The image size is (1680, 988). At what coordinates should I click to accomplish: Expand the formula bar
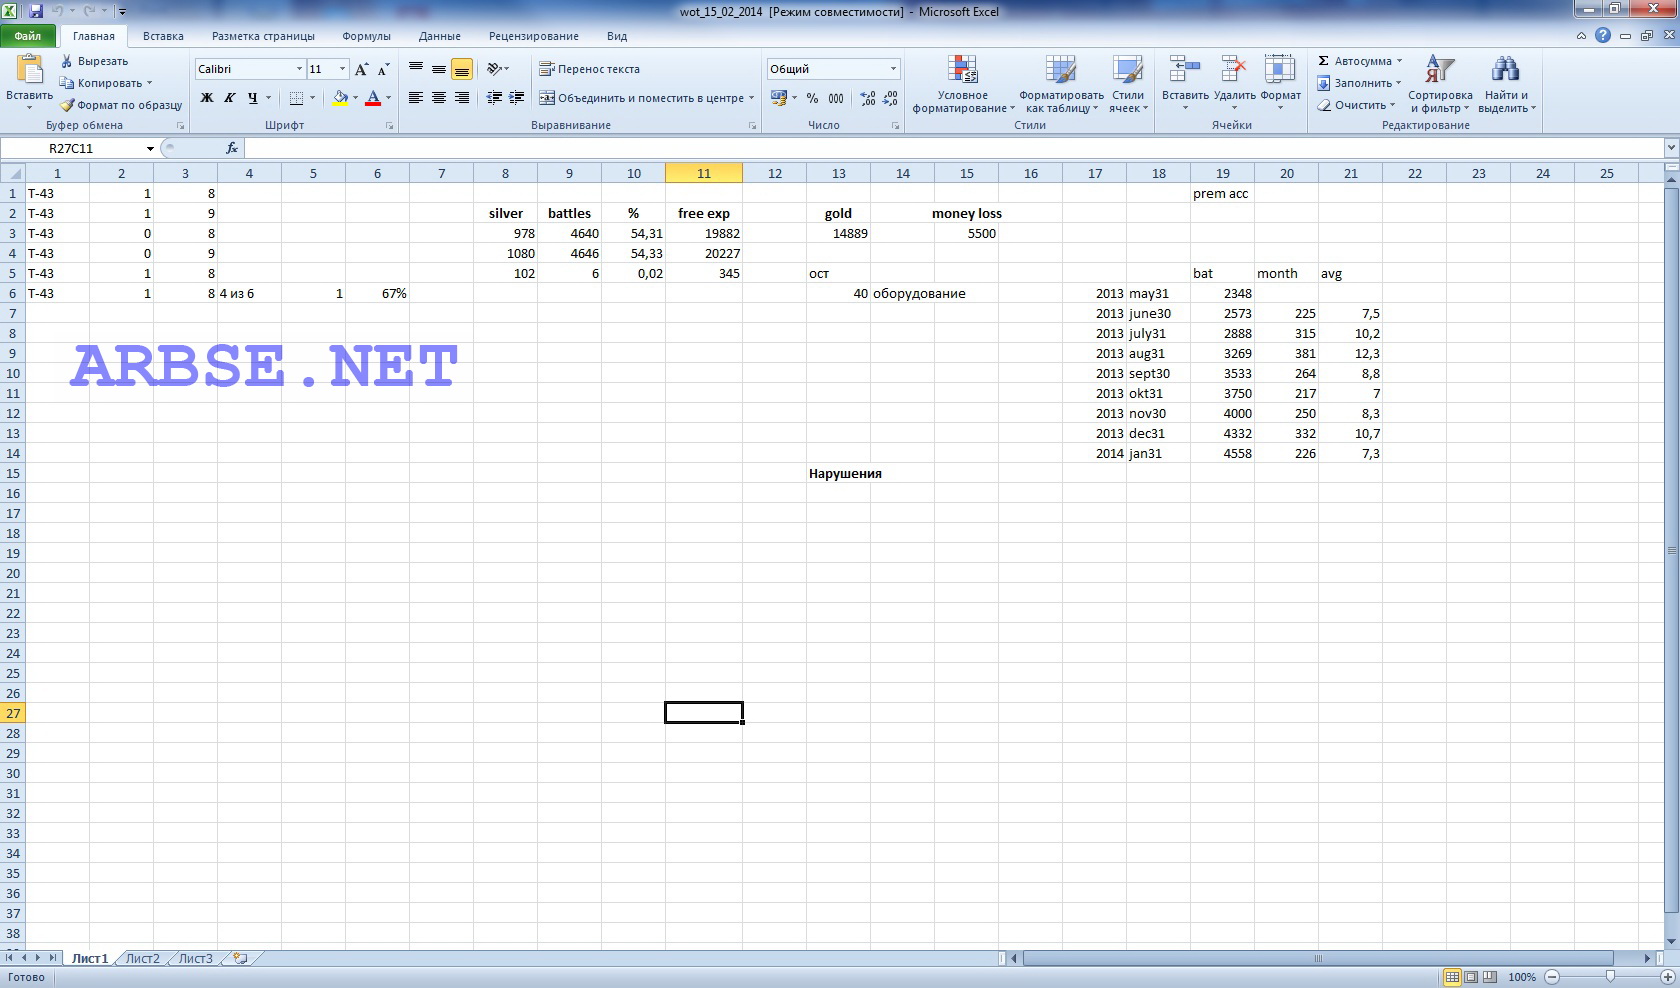(x=1671, y=148)
